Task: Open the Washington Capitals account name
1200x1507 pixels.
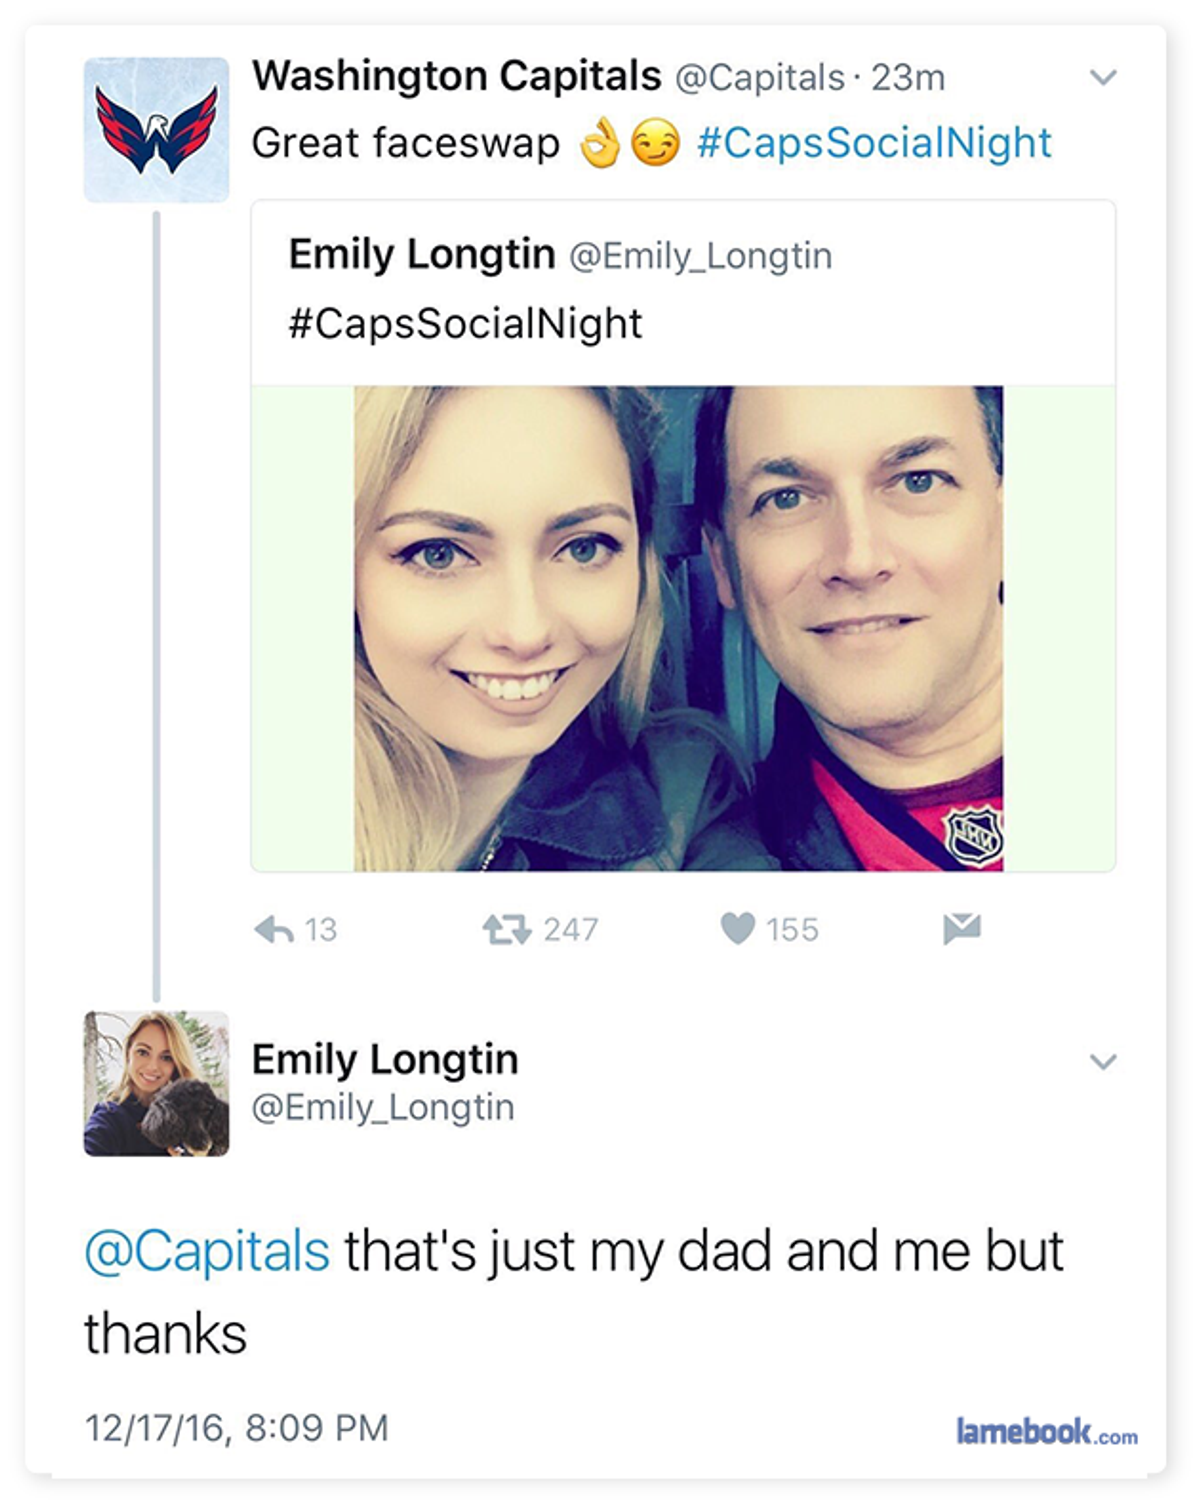Action: [x=457, y=76]
